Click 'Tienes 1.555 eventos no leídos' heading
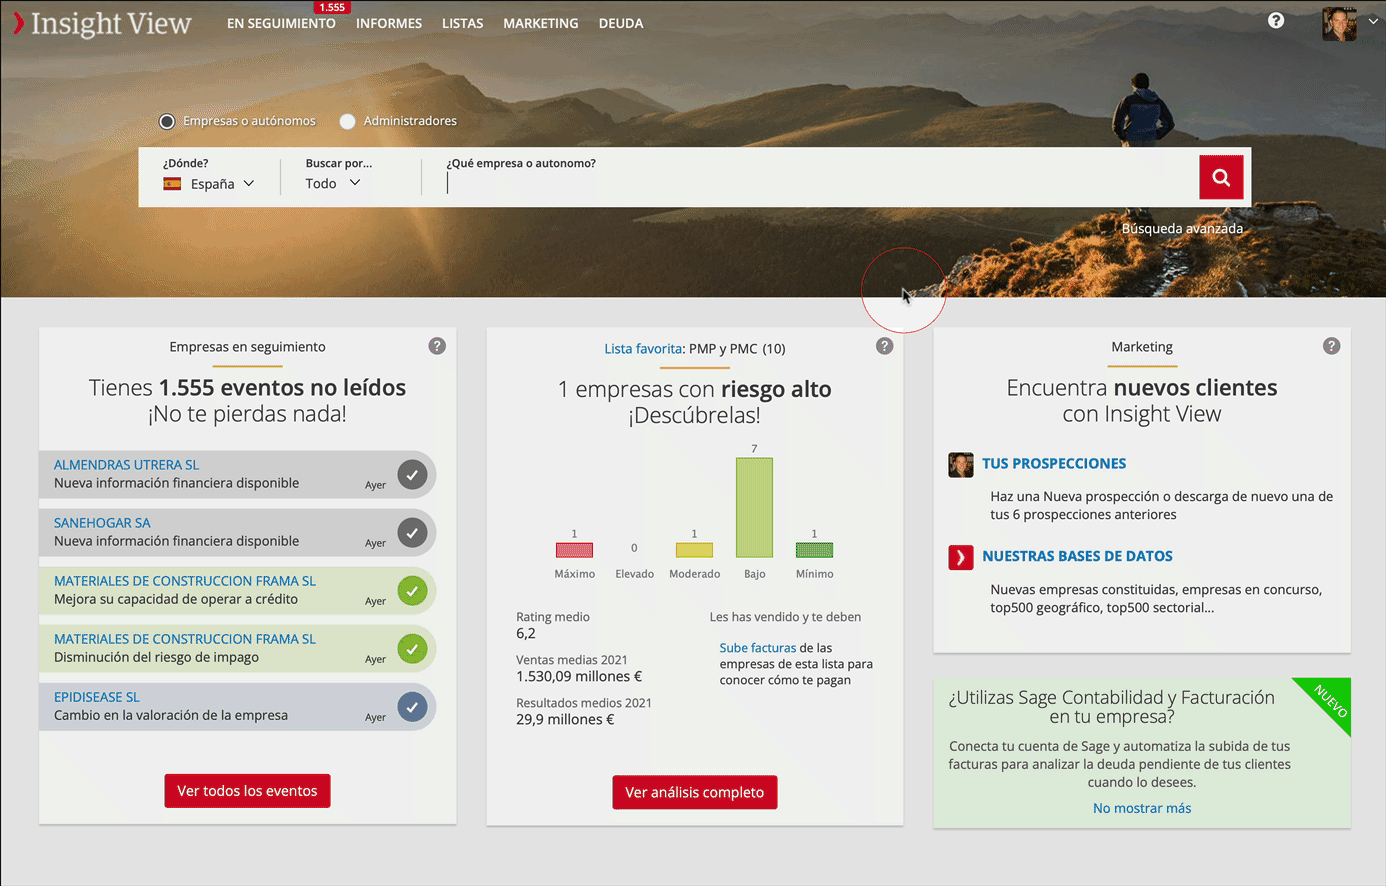1386x886 pixels. [247, 388]
